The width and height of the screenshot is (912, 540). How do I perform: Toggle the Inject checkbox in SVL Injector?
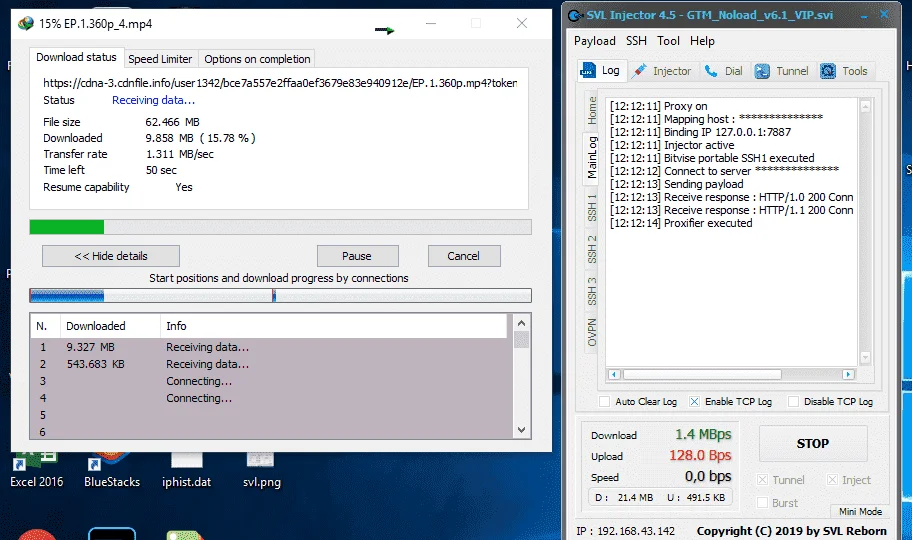(832, 480)
